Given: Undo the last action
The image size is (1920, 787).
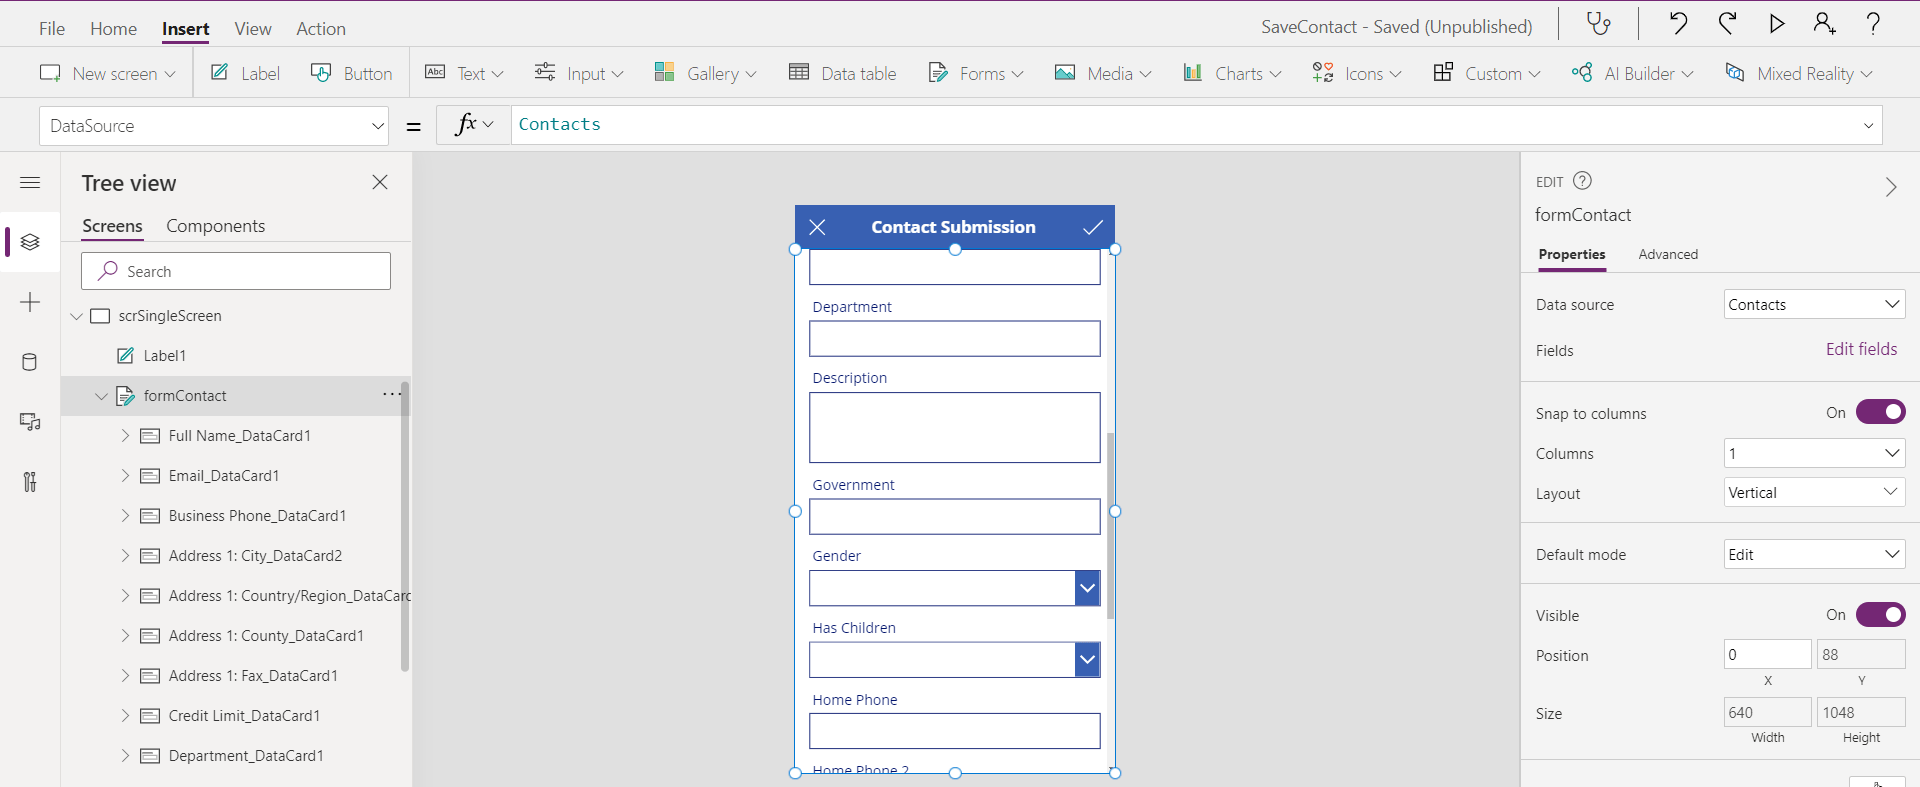Looking at the screenshot, I should tap(1678, 24).
